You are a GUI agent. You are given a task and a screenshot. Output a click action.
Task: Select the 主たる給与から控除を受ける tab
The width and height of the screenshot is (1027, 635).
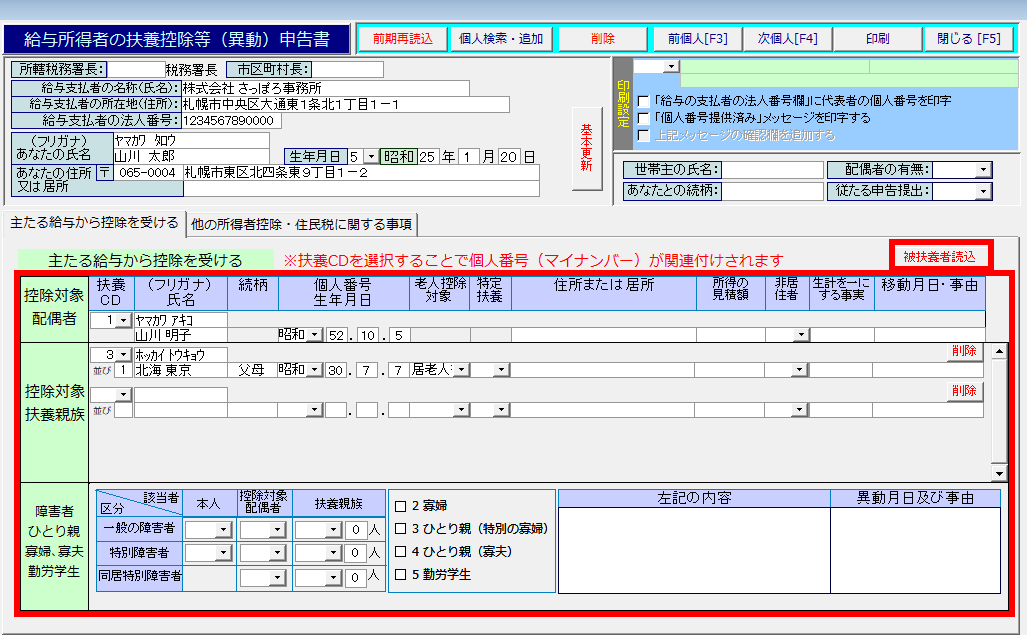(94, 222)
